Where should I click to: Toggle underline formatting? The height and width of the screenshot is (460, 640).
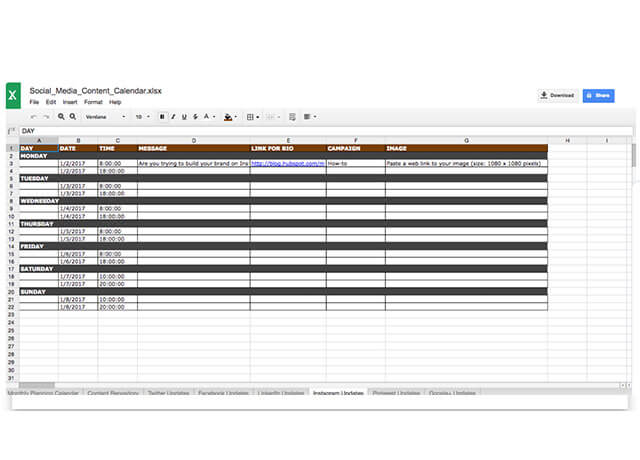pyautogui.click(x=184, y=117)
